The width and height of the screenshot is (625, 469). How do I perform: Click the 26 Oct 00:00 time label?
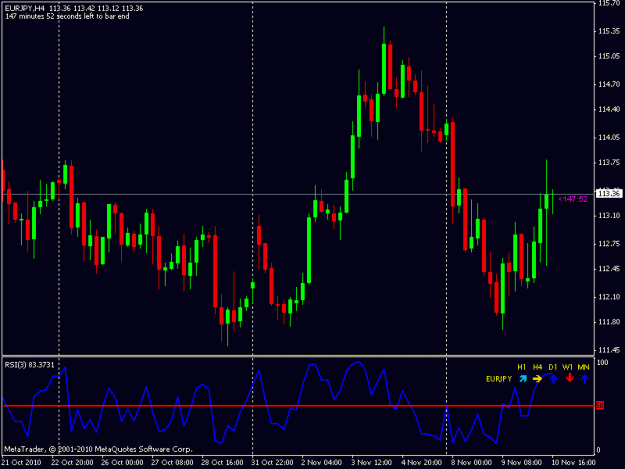[x=122, y=463]
